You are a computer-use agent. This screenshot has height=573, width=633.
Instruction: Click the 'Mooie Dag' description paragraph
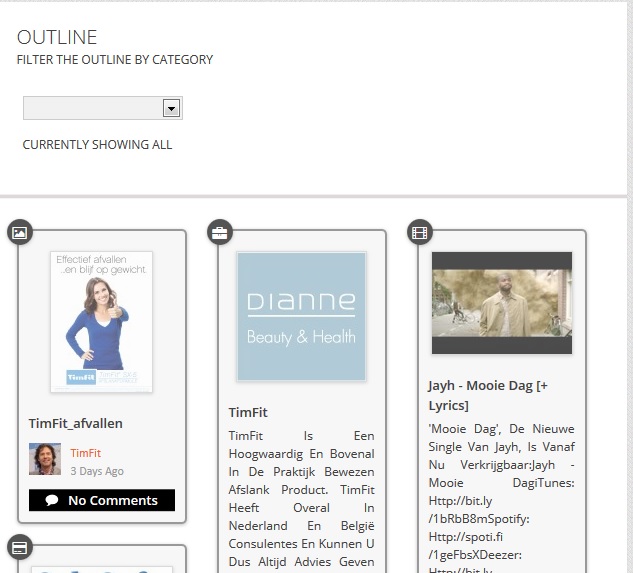[501, 497]
